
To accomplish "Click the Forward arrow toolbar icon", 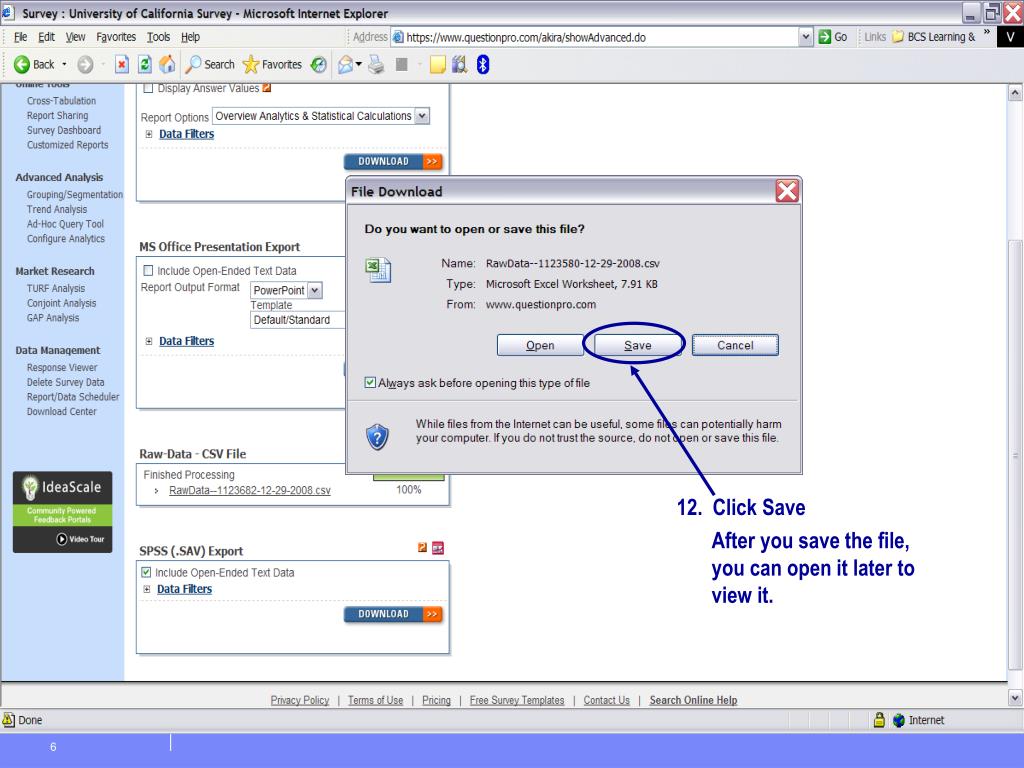I will click(x=85, y=64).
